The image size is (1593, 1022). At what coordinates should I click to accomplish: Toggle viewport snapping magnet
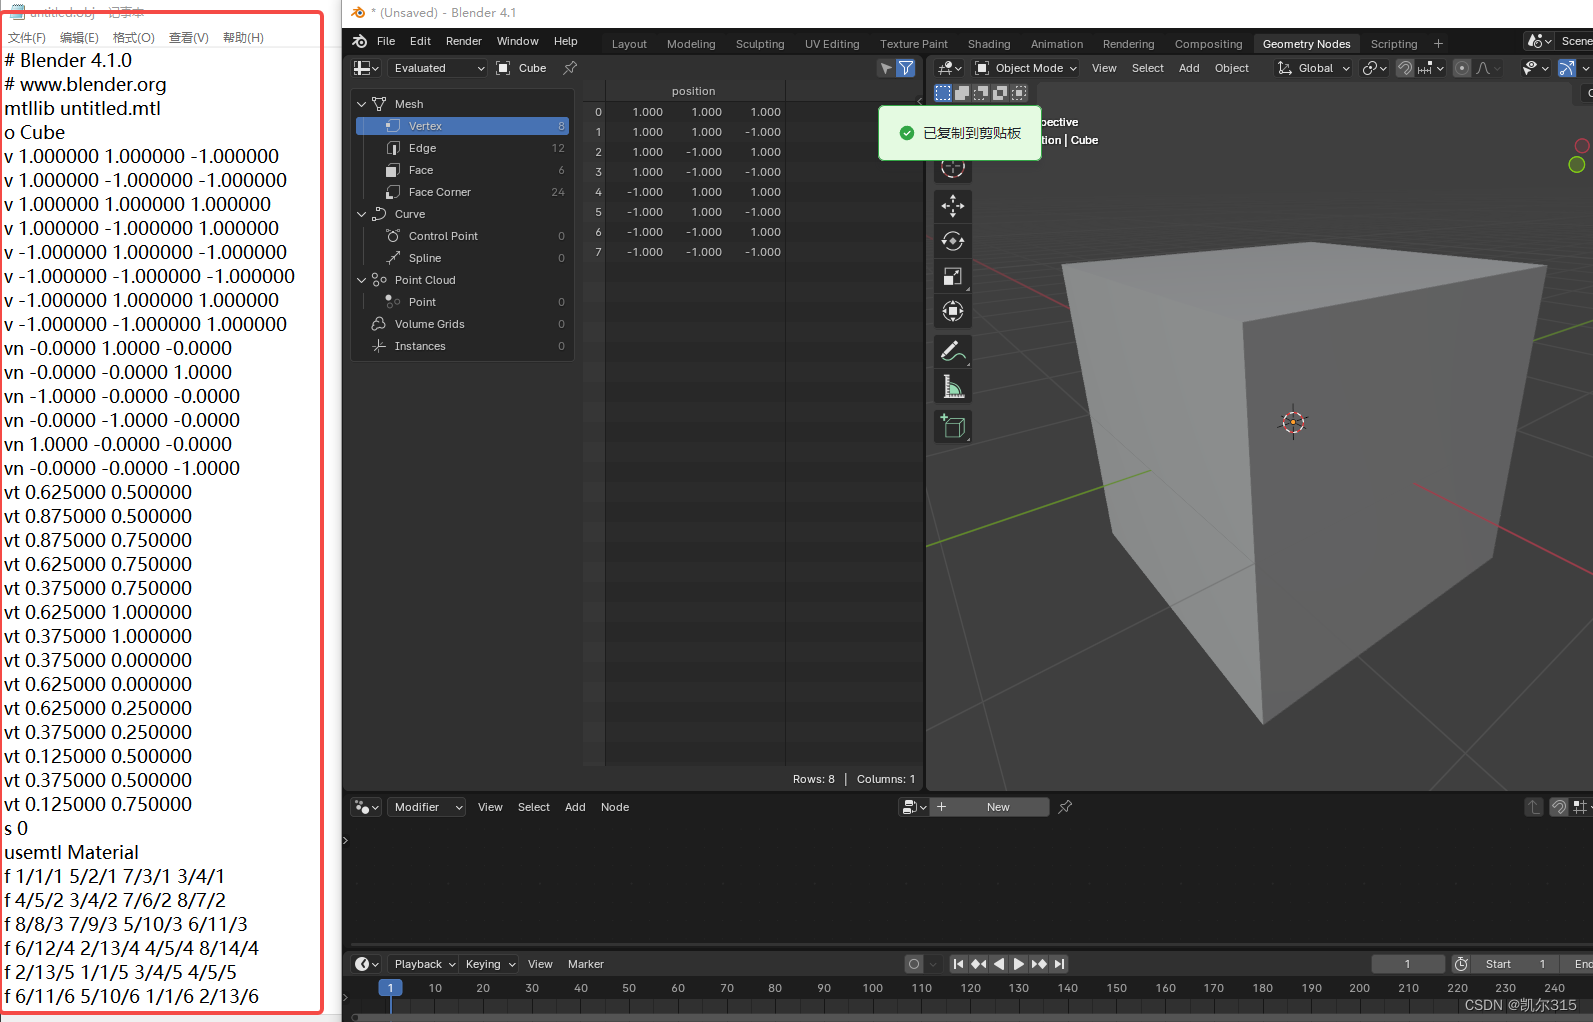click(1405, 68)
